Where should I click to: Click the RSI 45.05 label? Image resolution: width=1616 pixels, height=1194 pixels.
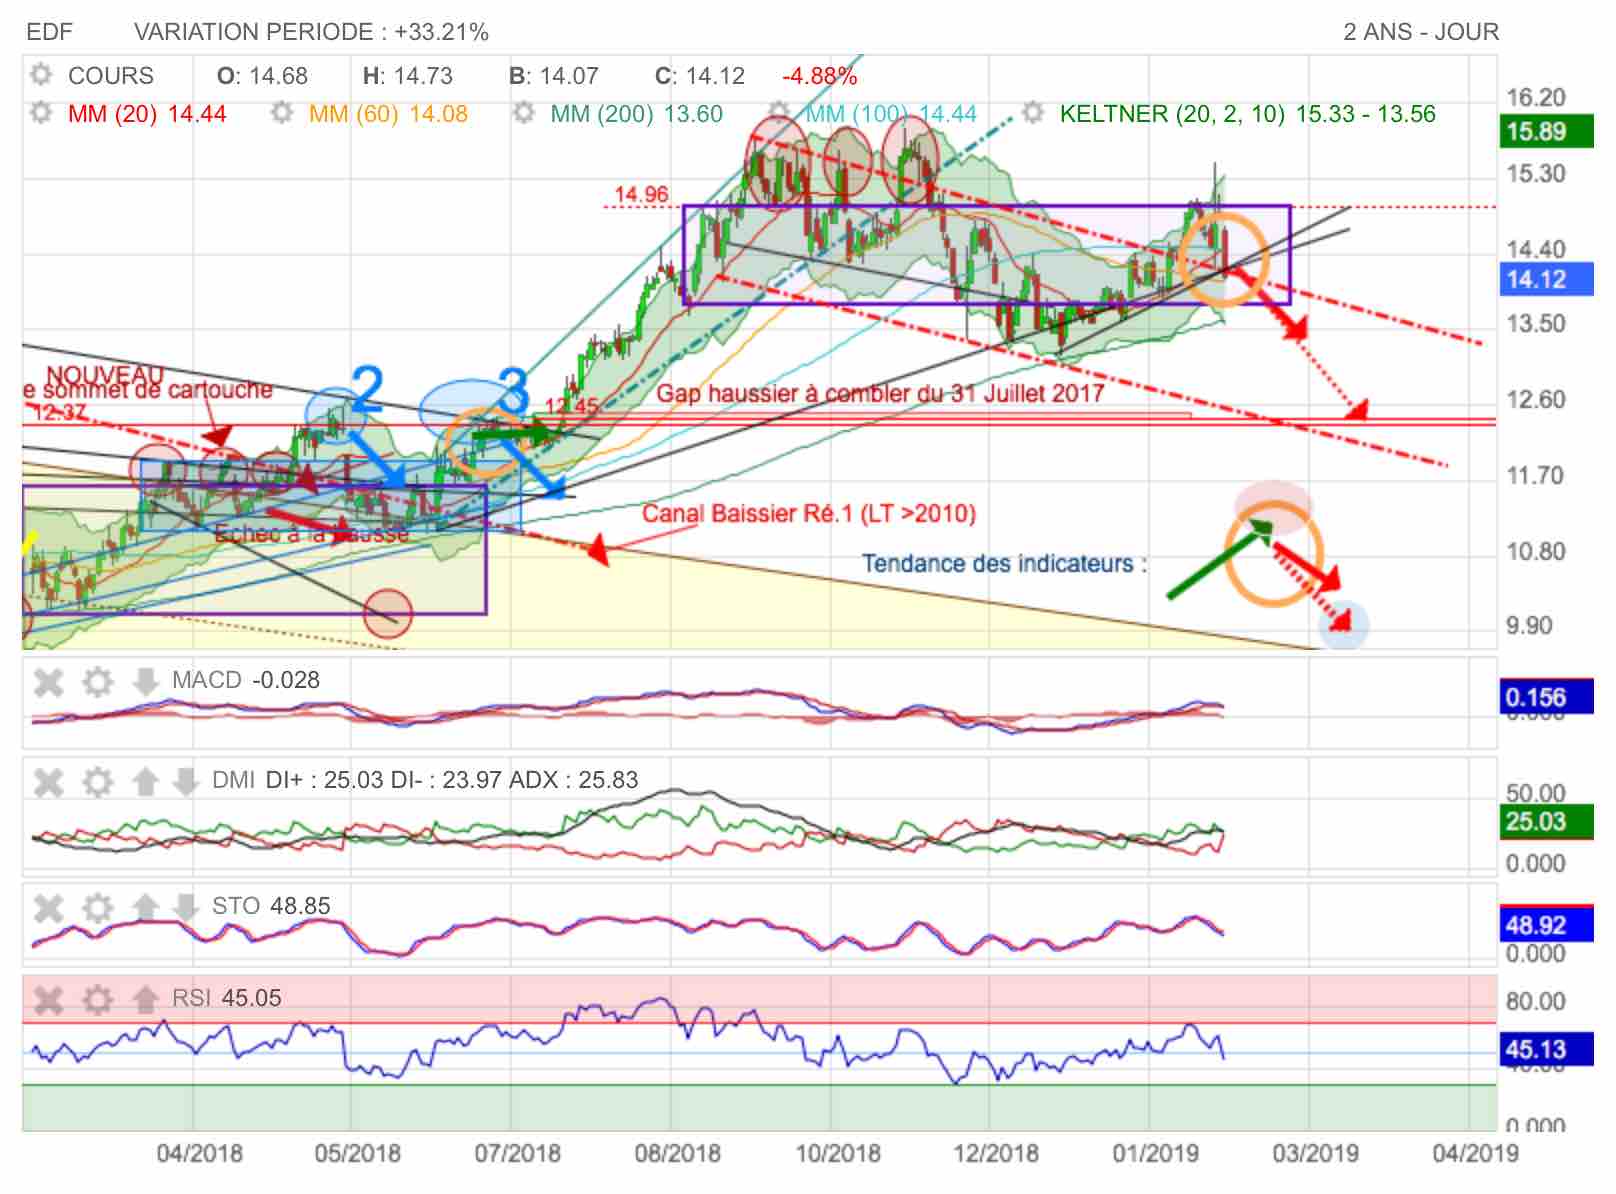pyautogui.click(x=227, y=998)
